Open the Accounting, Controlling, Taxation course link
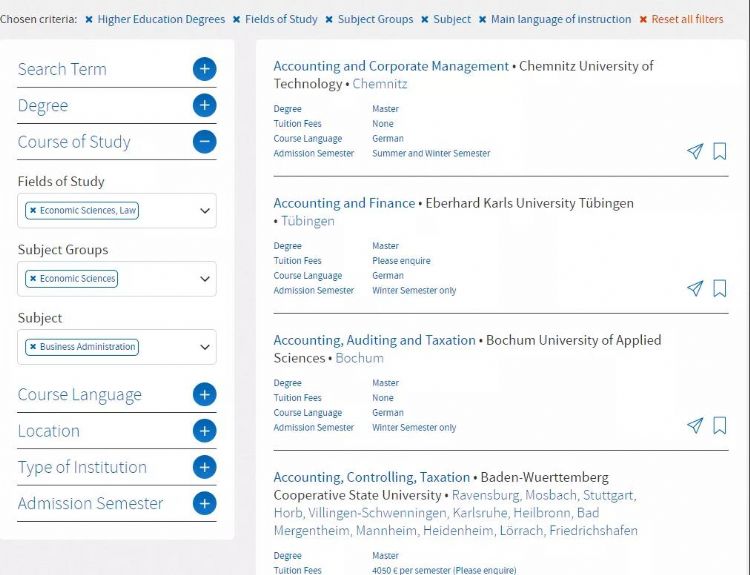This screenshot has height=575, width=750. point(371,477)
